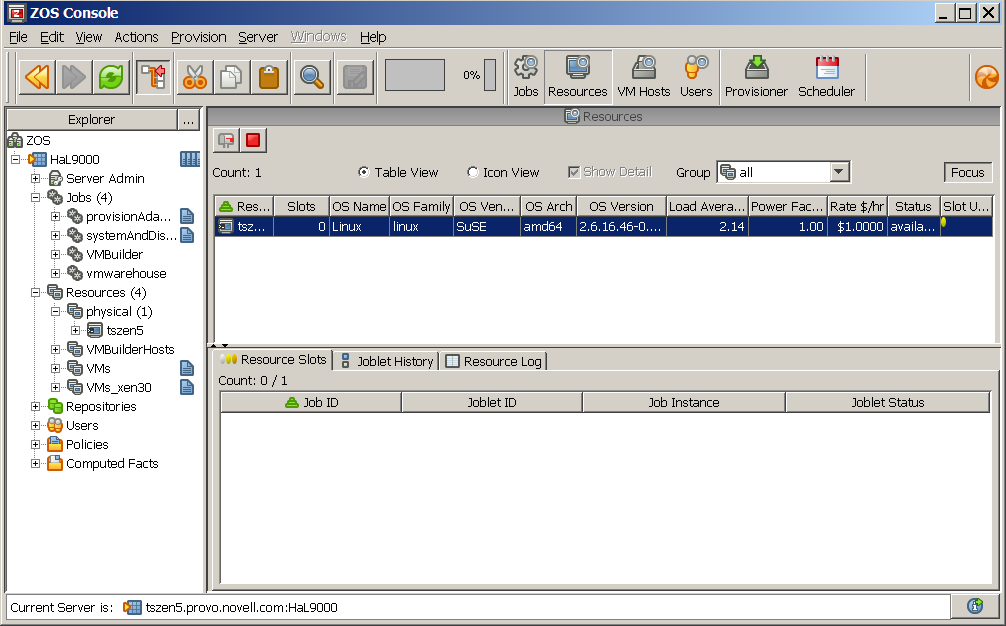Expand the Policies node
Viewport: 1006px width, 626px height.
pos(36,444)
